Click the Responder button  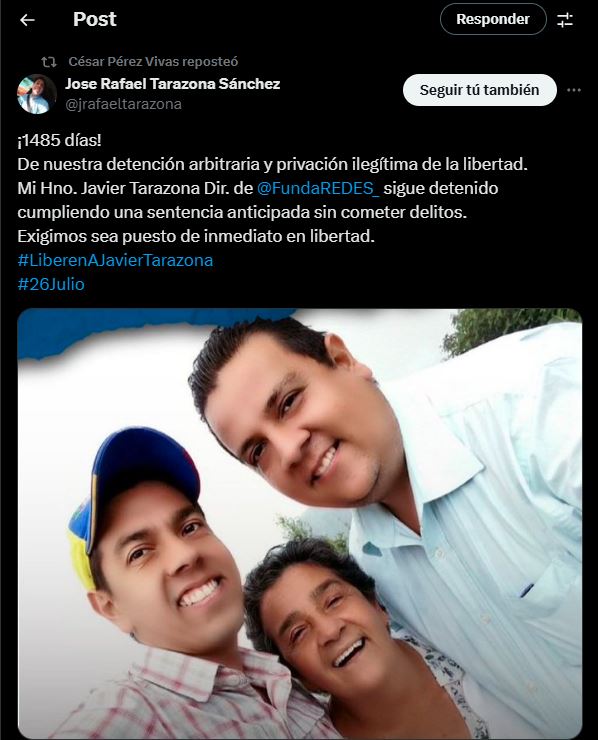[493, 19]
